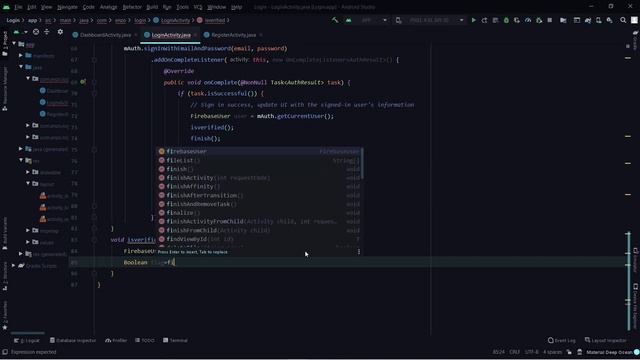
Task: Open TODO tool window
Action: click(x=145, y=340)
